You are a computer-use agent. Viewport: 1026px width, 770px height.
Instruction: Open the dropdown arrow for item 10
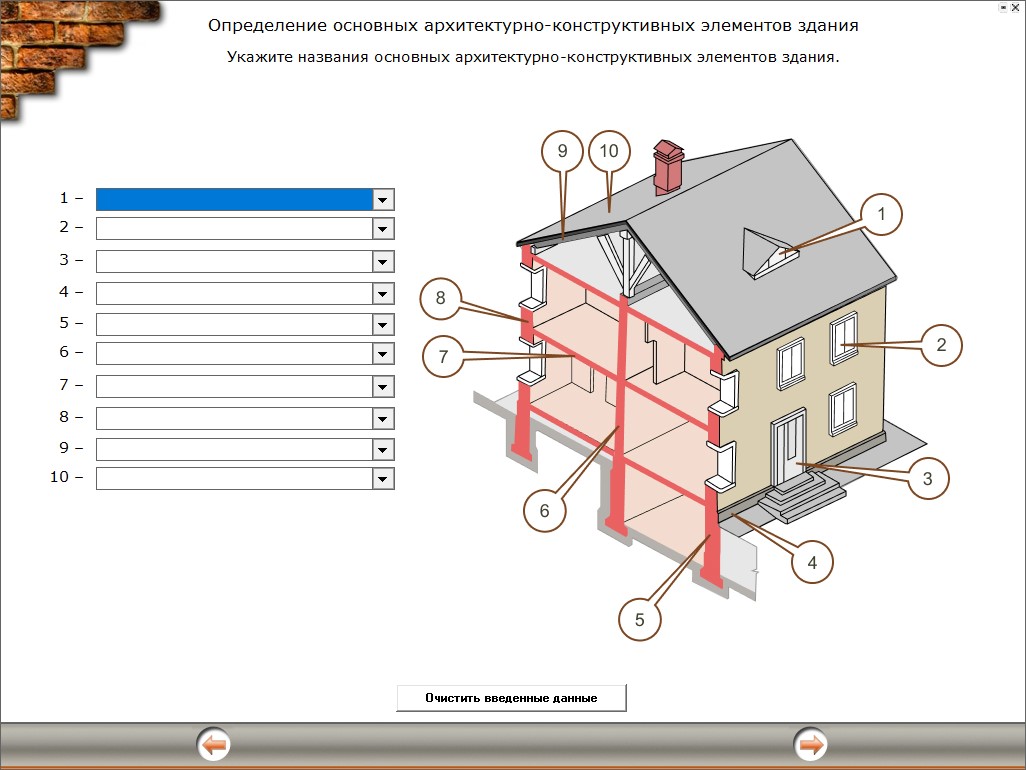coord(382,479)
